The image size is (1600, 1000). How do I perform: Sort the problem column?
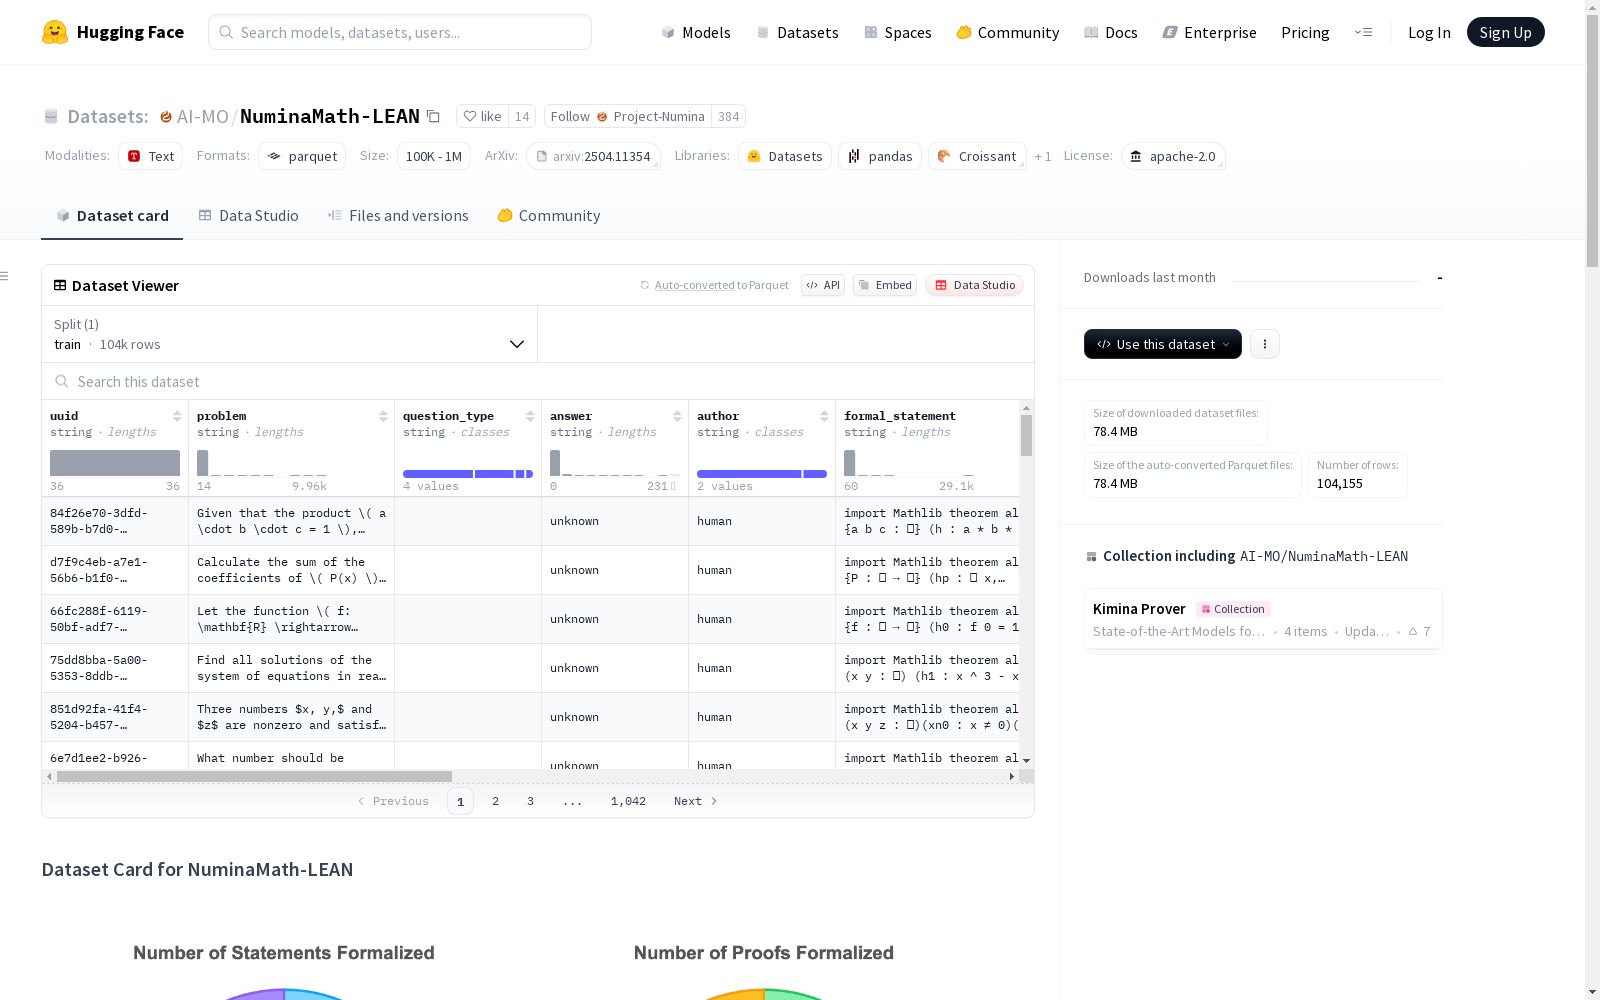(383, 416)
